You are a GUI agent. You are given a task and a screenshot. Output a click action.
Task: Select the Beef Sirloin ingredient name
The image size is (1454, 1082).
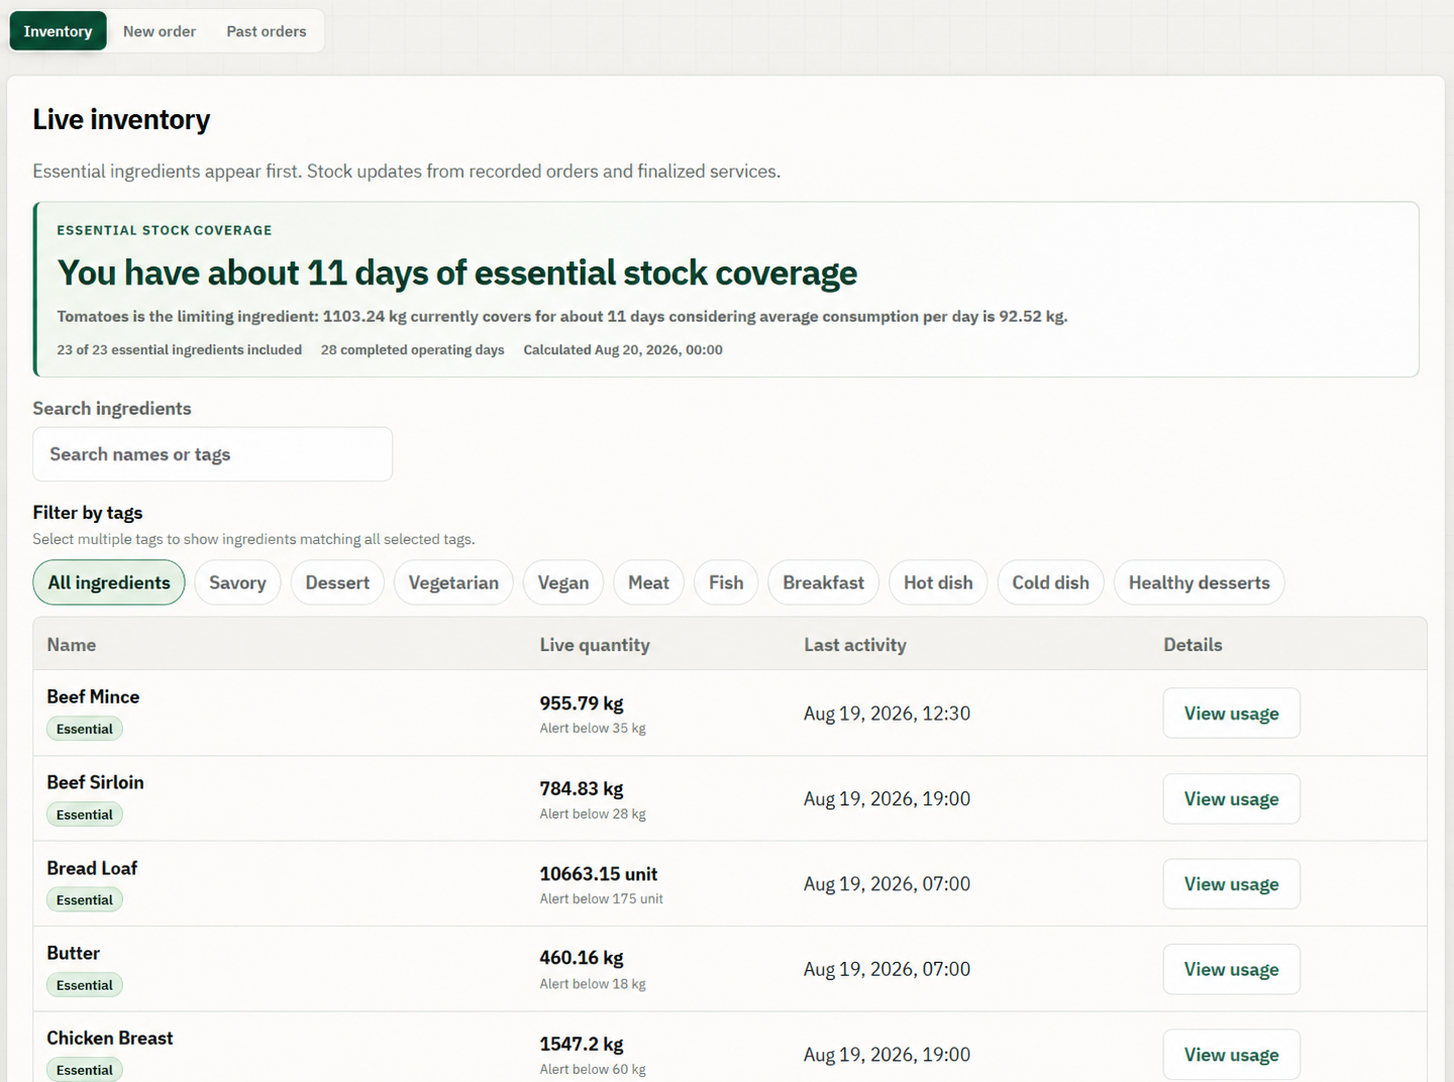point(95,782)
